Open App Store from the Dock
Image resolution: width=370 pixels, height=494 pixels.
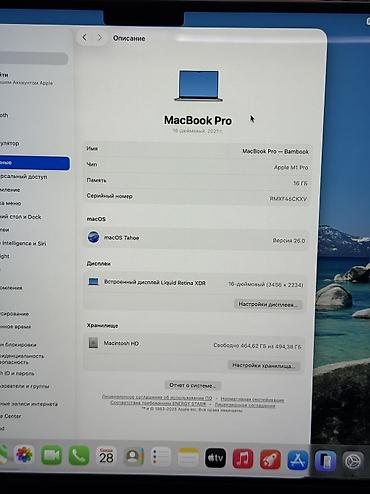click(297, 460)
